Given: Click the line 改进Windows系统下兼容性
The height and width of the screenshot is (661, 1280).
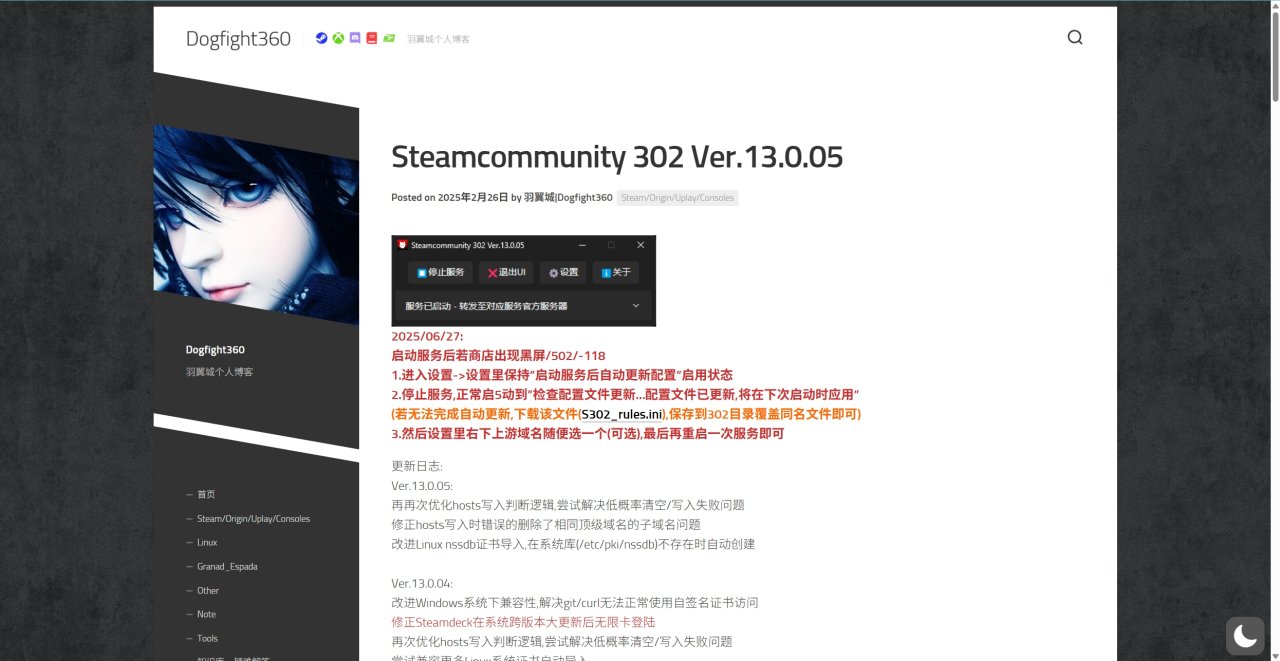Looking at the screenshot, I should (575, 603).
